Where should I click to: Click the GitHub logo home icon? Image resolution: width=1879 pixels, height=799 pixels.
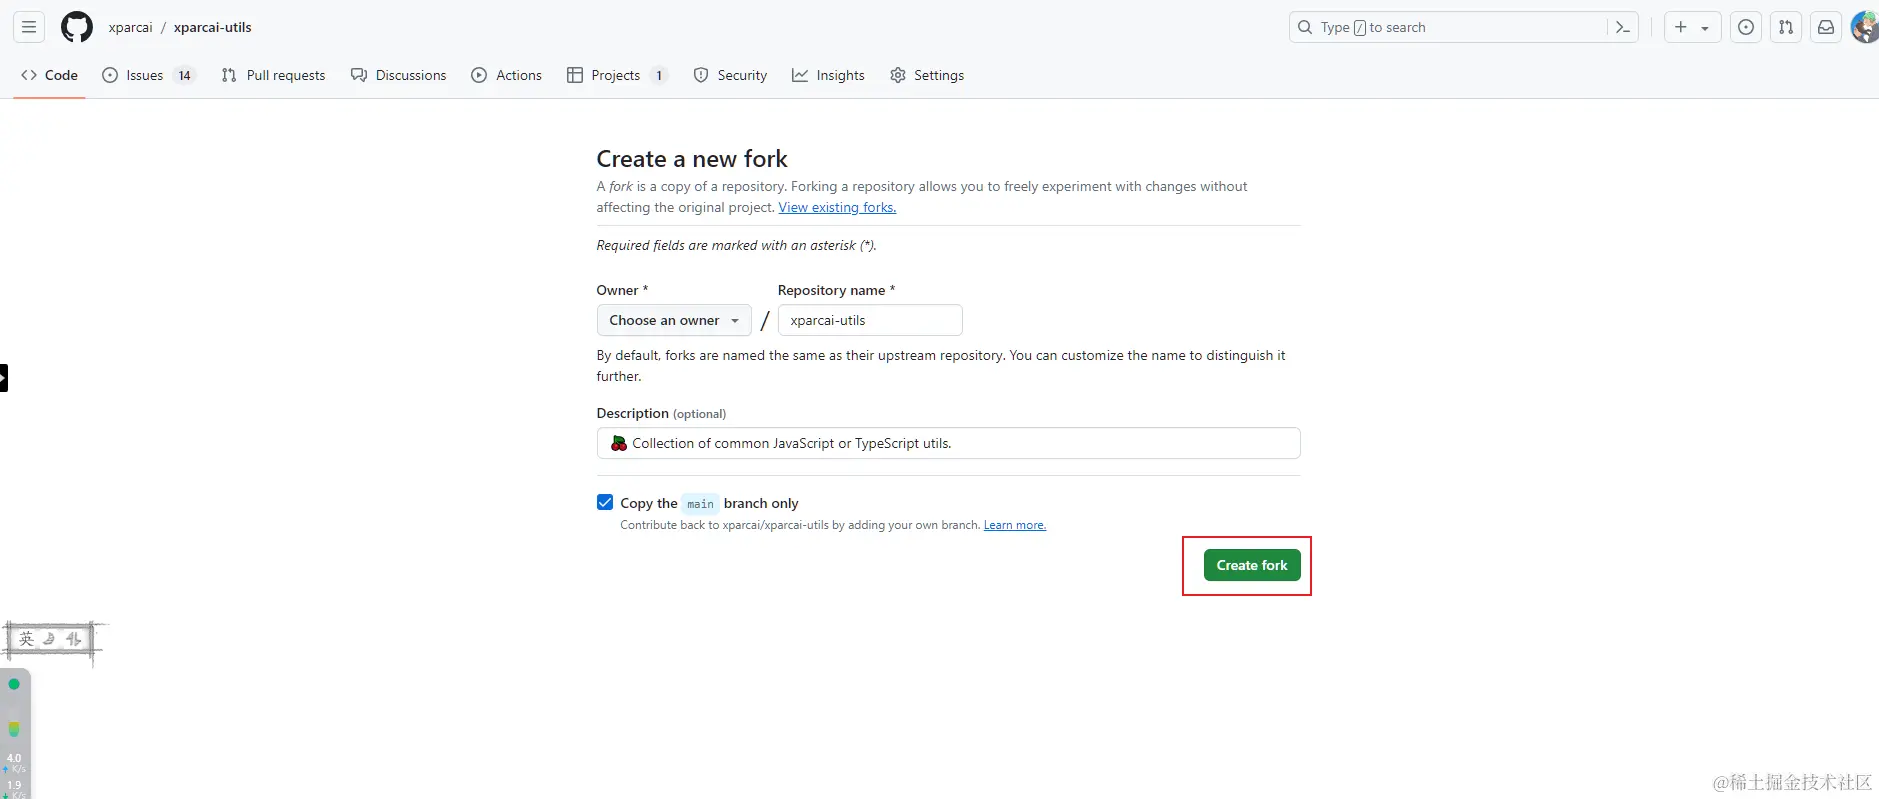pyautogui.click(x=77, y=27)
